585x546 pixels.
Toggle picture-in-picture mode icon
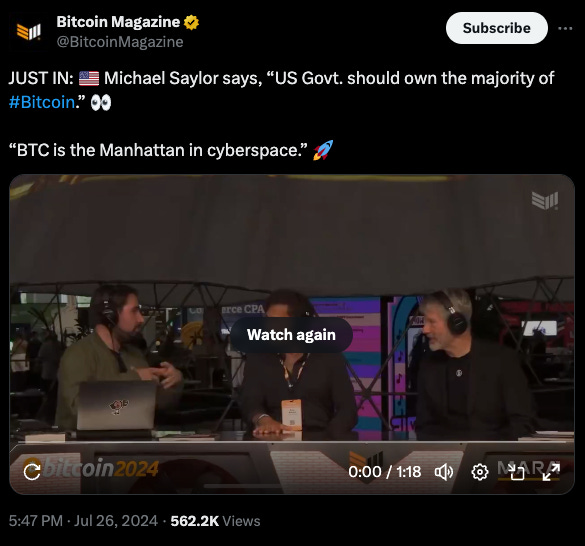click(x=517, y=472)
